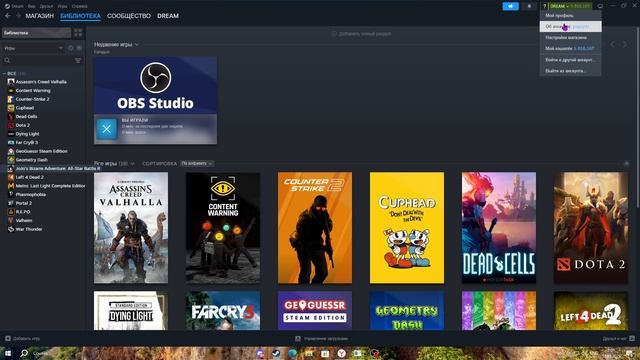Image resolution: width=640 pixels, height=360 pixels.
Task: Toggle the library grid view icon
Action: click(x=78, y=33)
